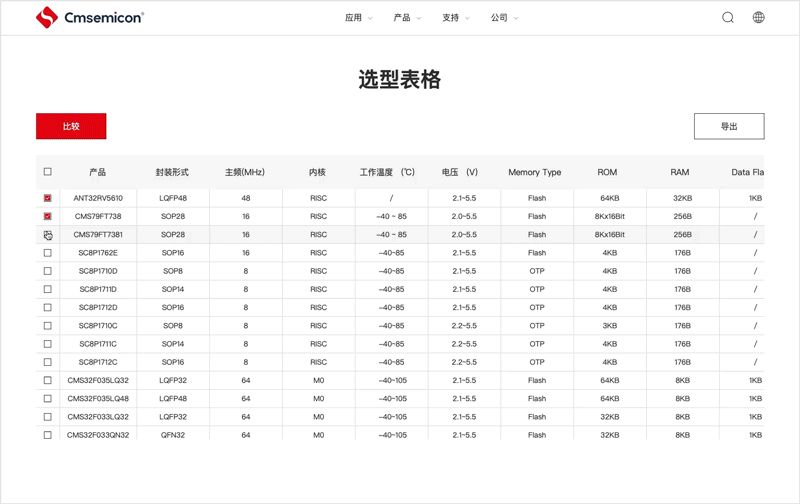Click the red 比较 compare button

(x=71, y=126)
